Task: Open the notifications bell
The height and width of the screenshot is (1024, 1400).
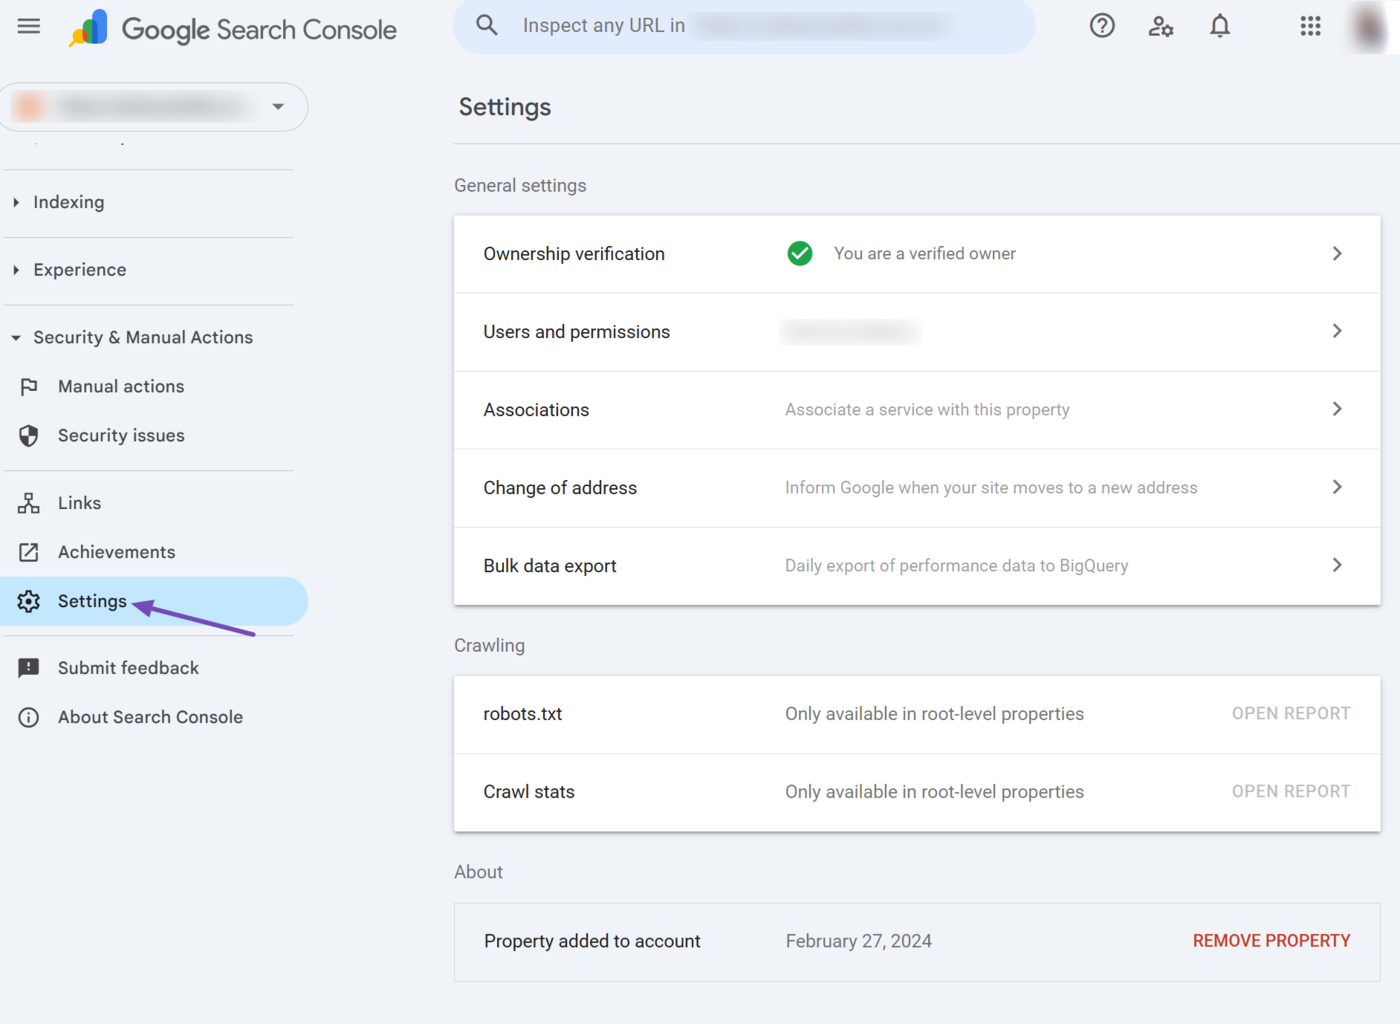Action: tap(1220, 26)
